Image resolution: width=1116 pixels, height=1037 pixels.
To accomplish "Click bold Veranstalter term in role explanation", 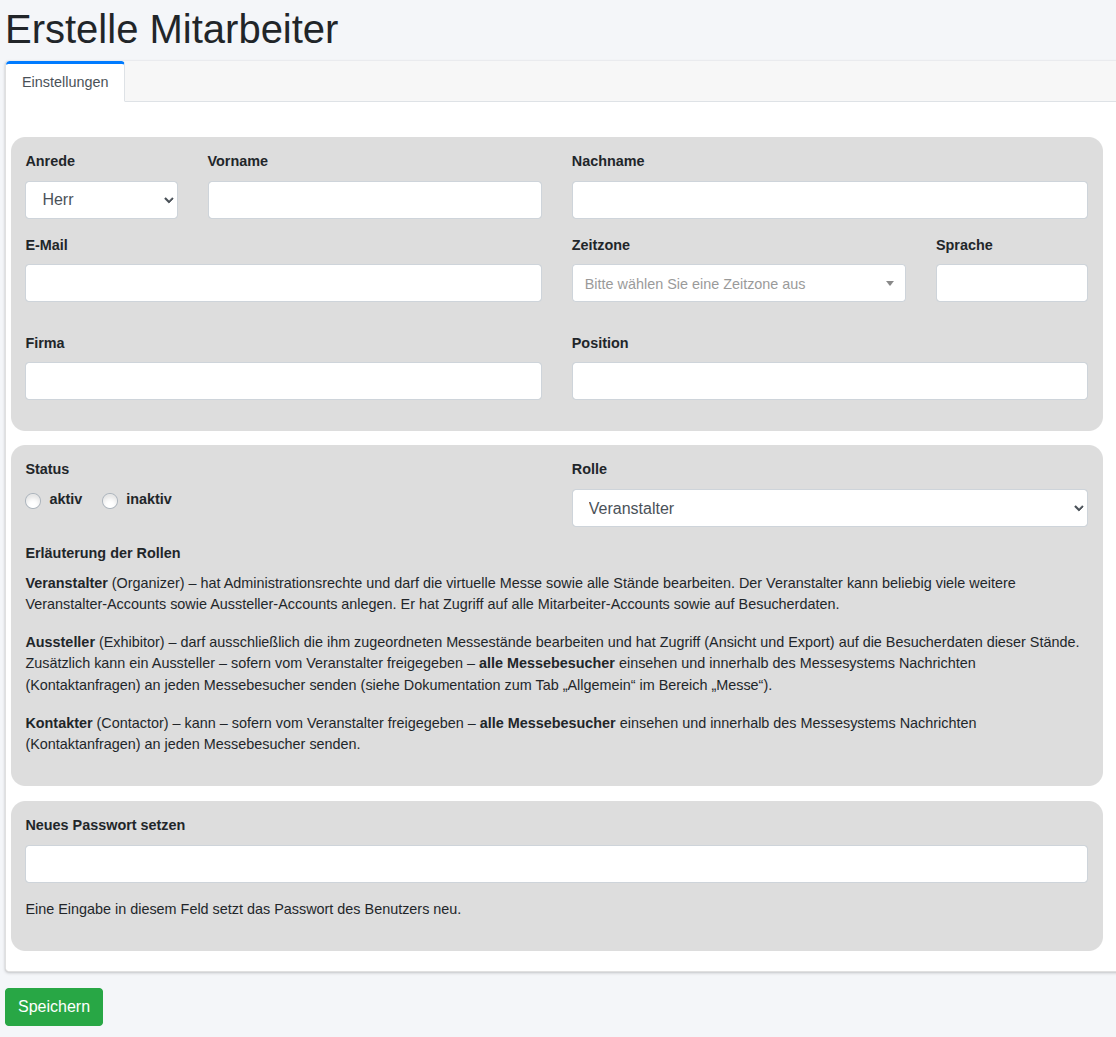I will tap(67, 582).
